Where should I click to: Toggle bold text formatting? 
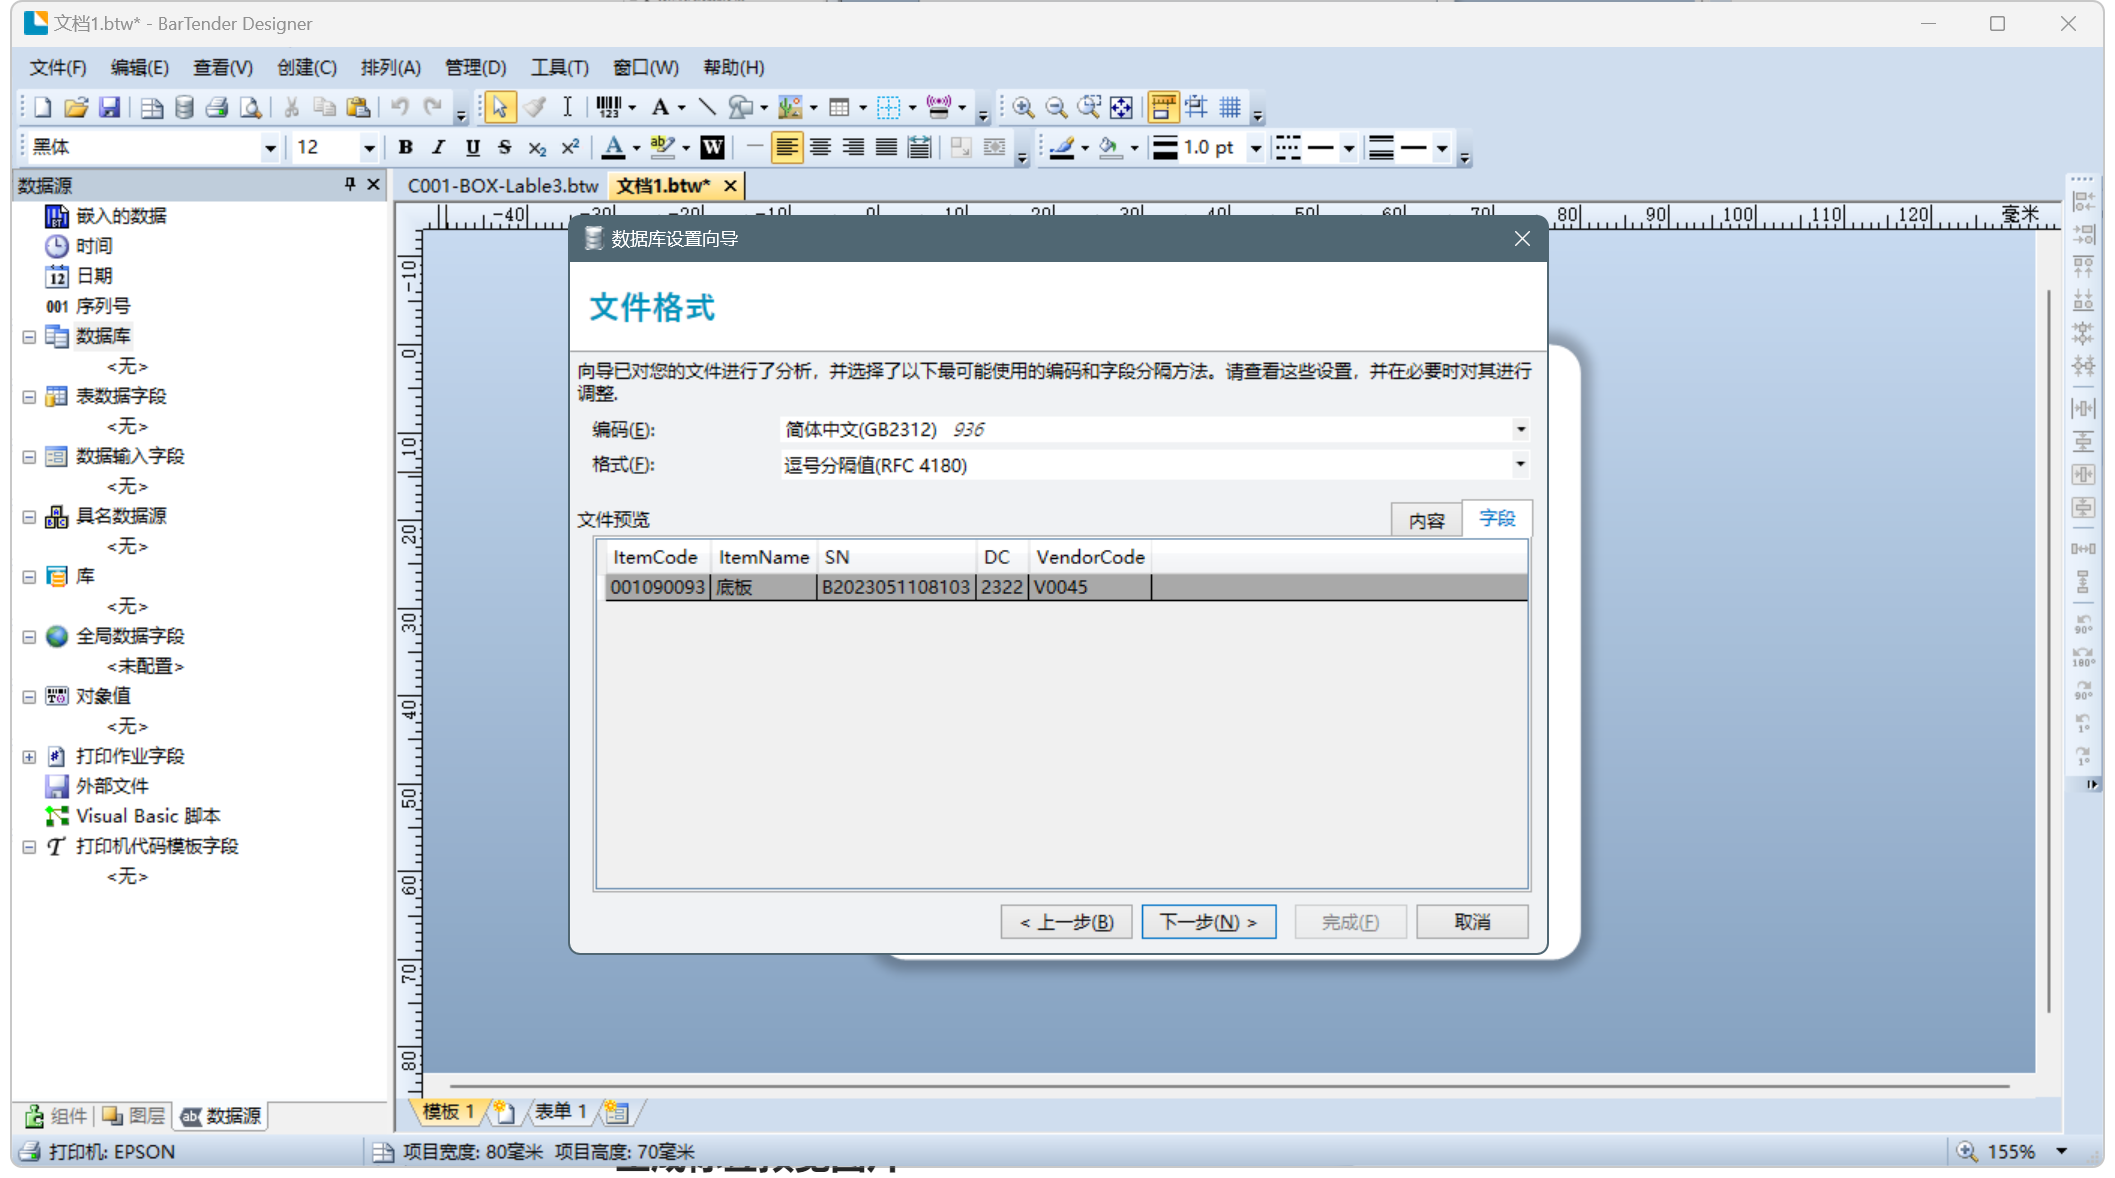point(405,148)
